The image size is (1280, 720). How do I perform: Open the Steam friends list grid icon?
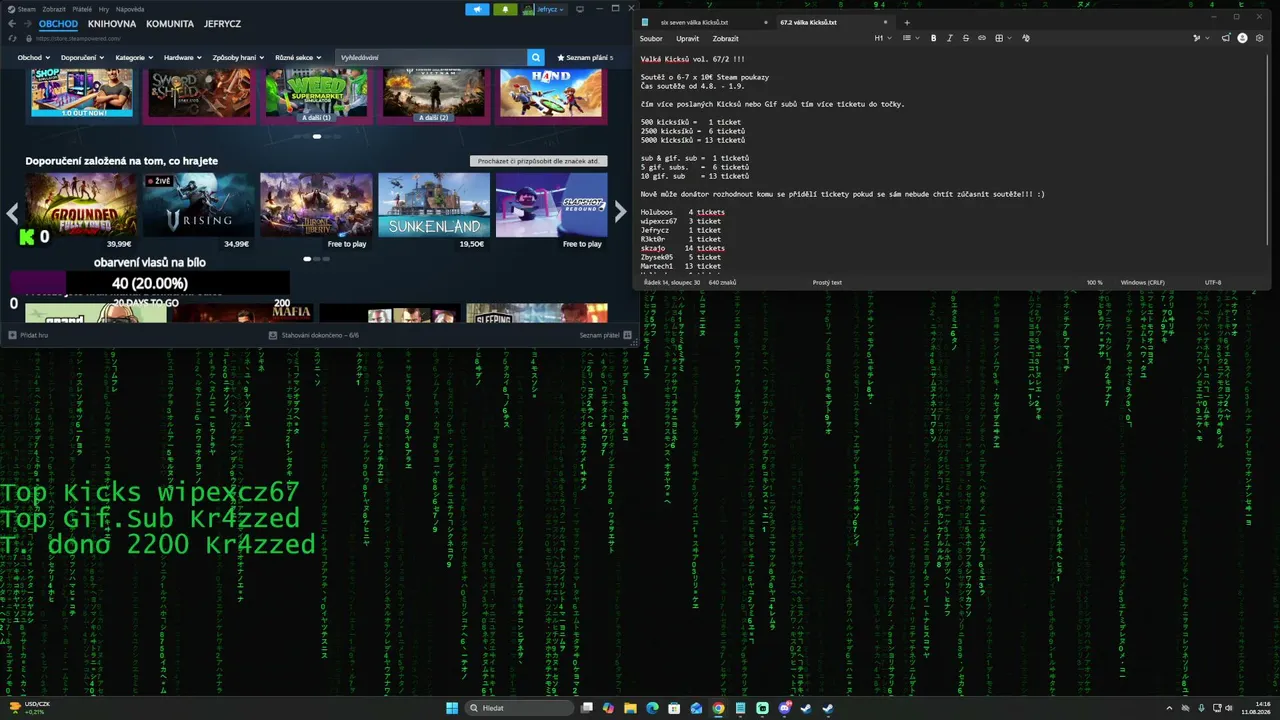coord(628,335)
